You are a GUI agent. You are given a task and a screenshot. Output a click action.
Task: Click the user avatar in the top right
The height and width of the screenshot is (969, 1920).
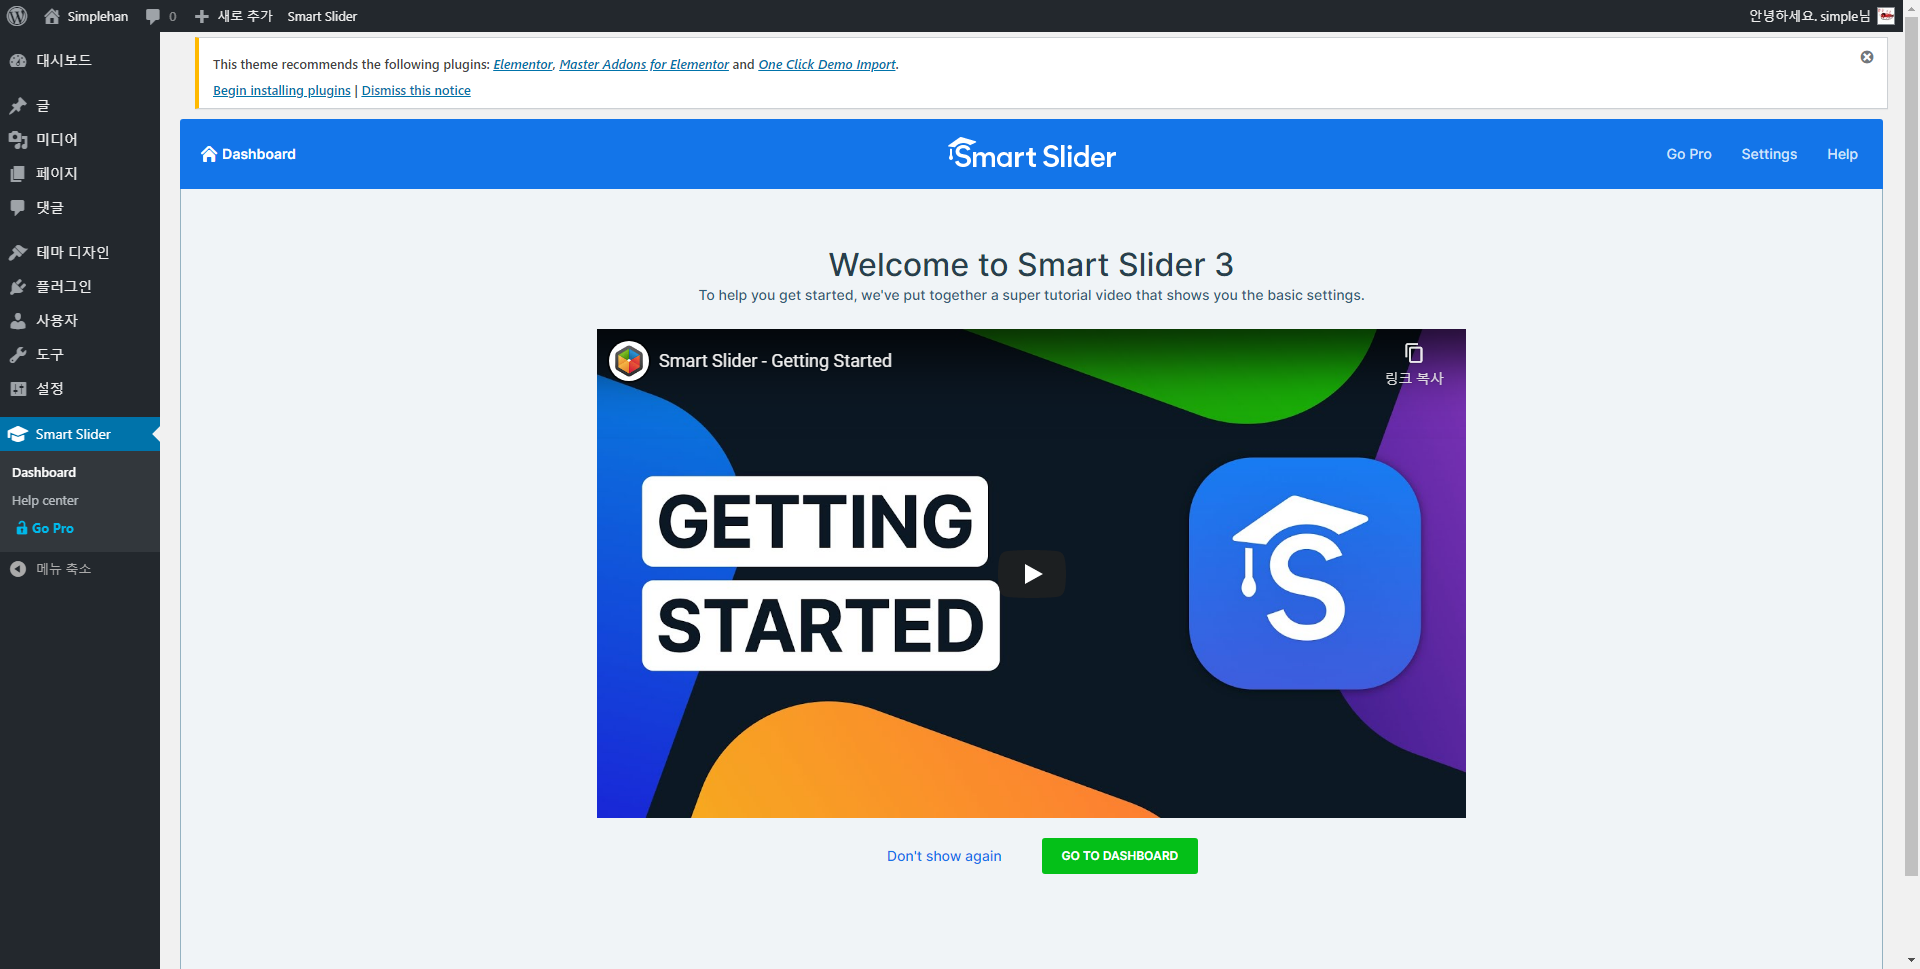[1886, 16]
